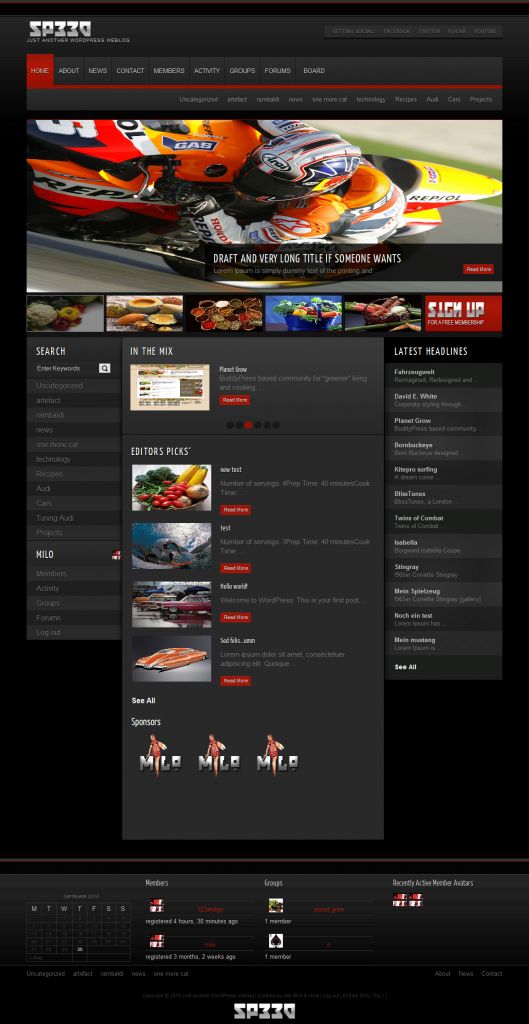Click the Milo avatar icon in sidebar

coord(116,554)
